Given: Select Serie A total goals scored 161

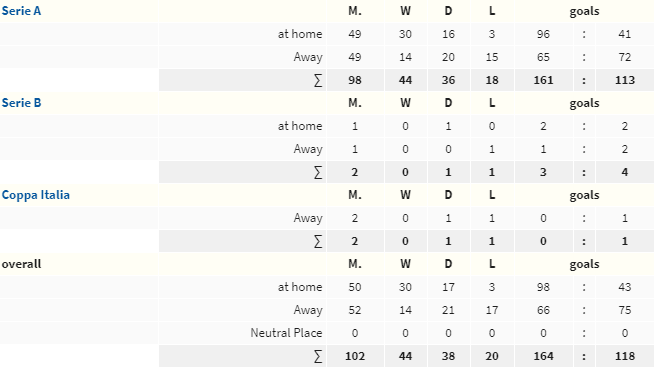Looking at the screenshot, I should (543, 80).
